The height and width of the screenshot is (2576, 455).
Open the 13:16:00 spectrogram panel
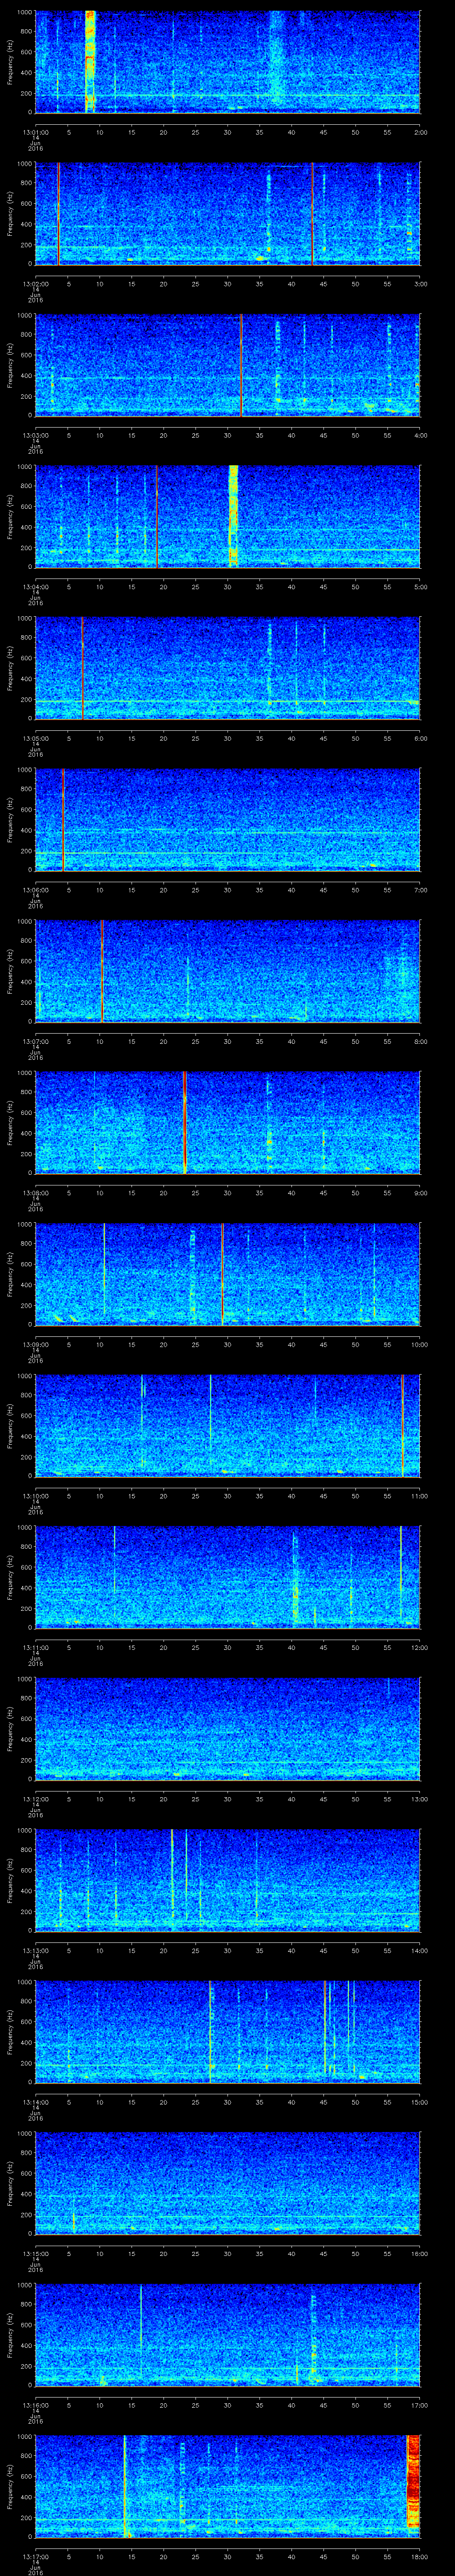(227, 2334)
